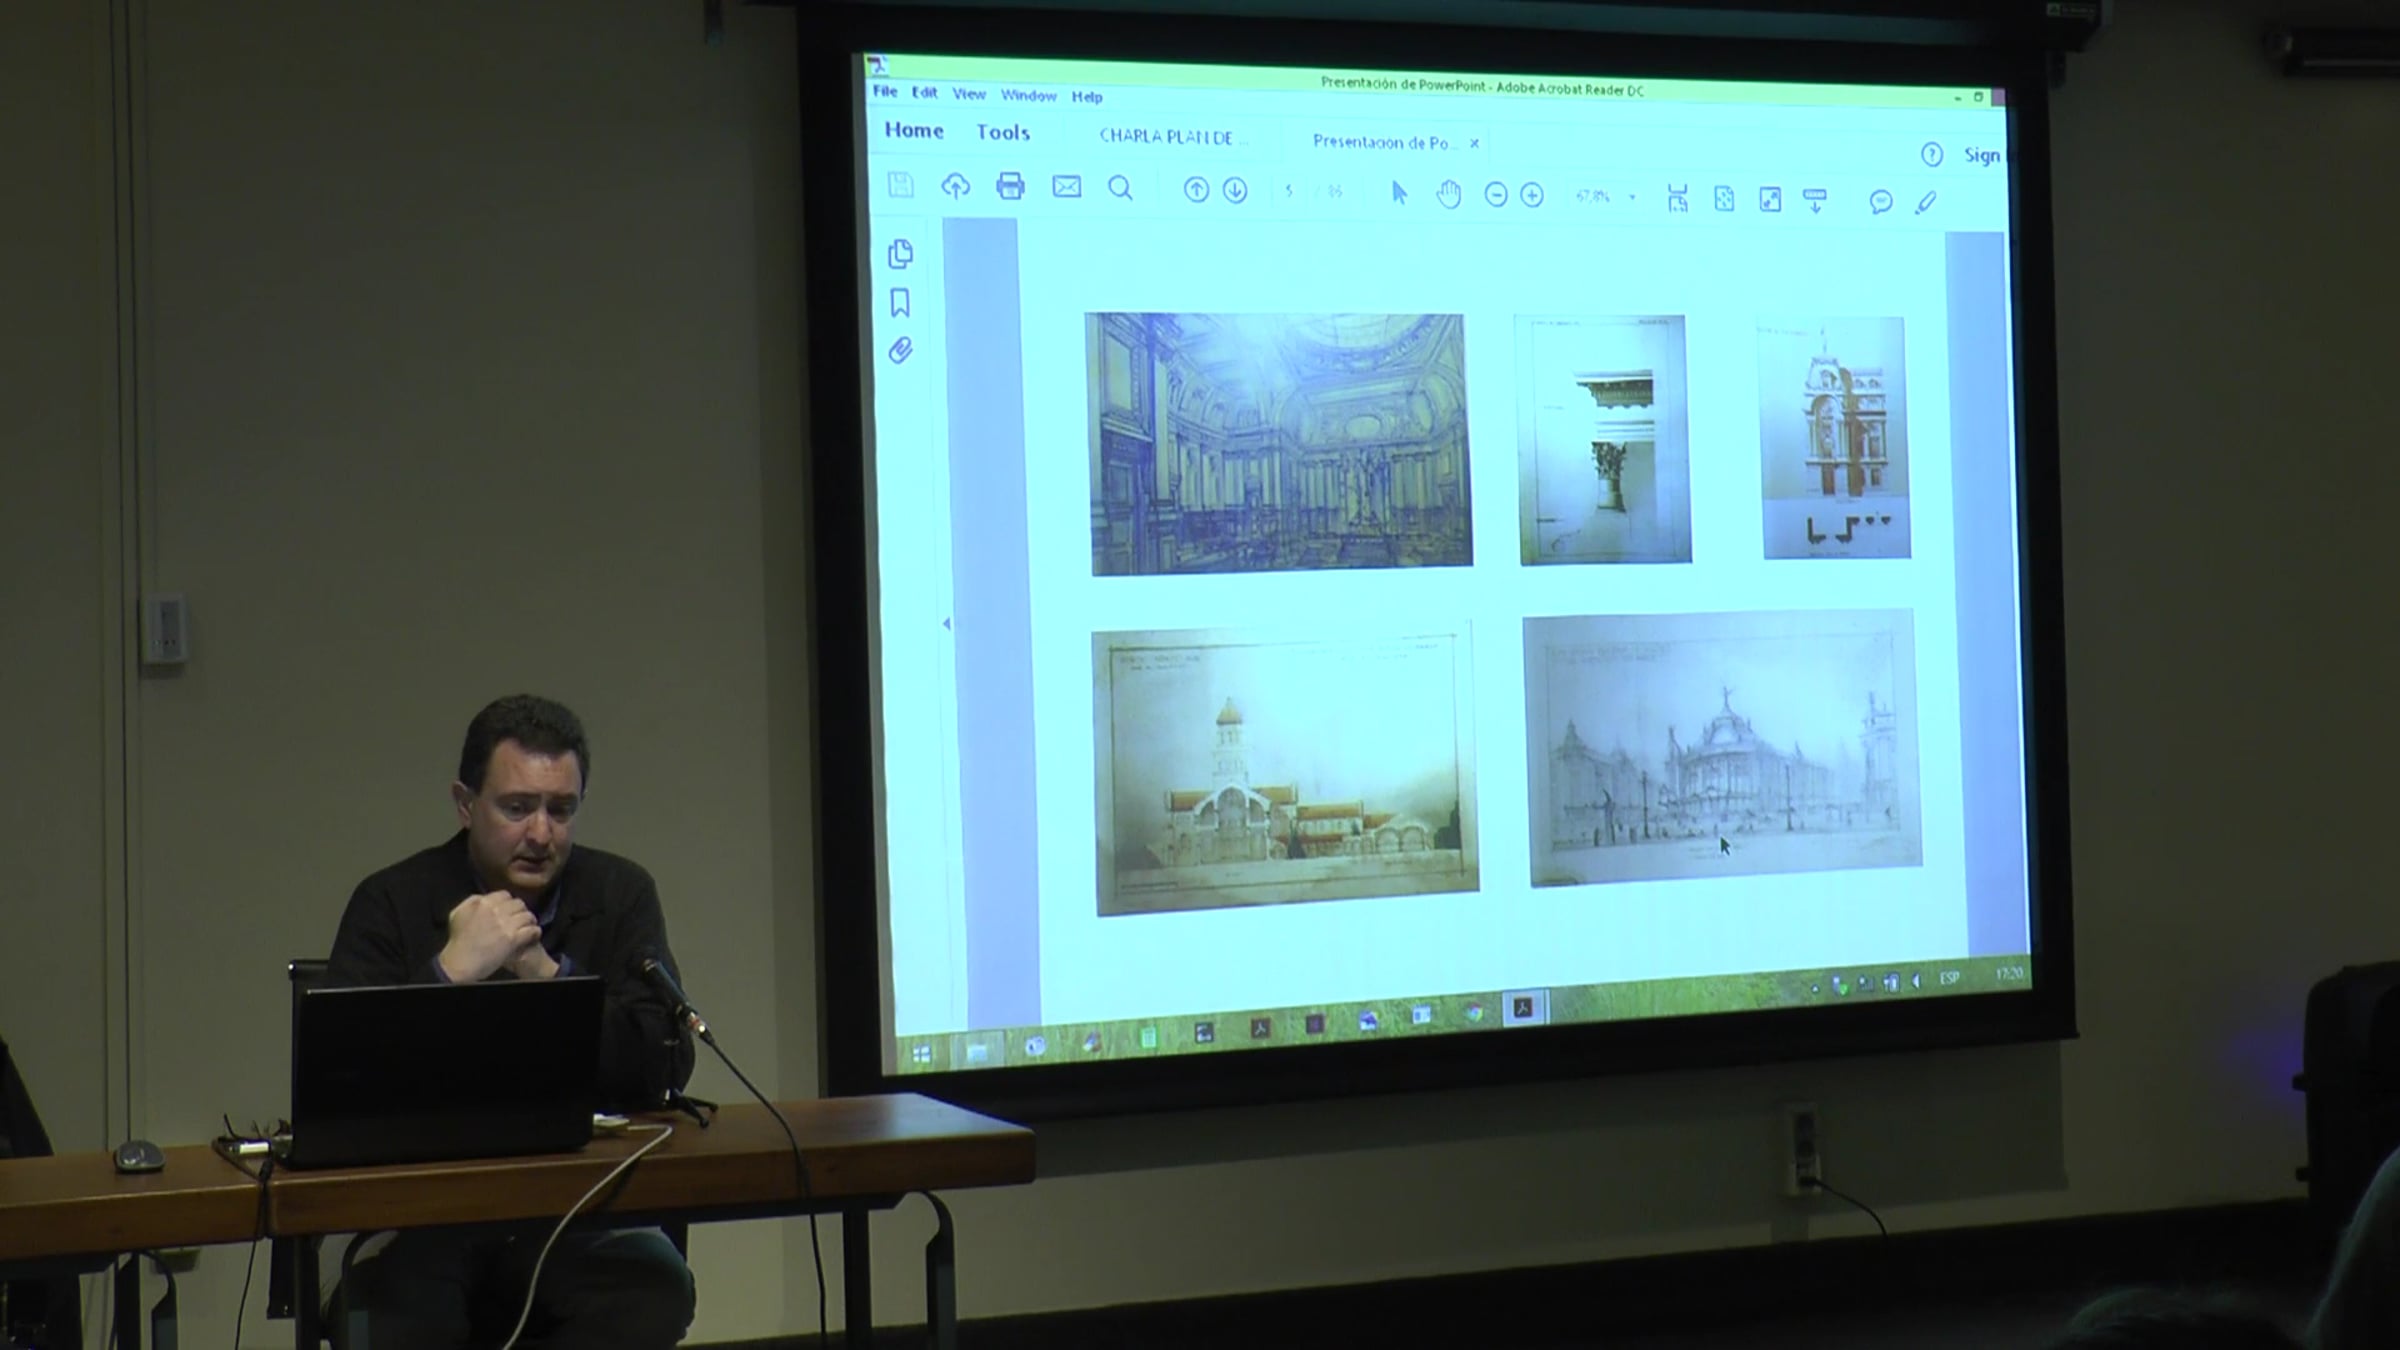Viewport: 2400px width, 1350px height.
Task: Choose the Hand pan tool
Action: 1448,194
